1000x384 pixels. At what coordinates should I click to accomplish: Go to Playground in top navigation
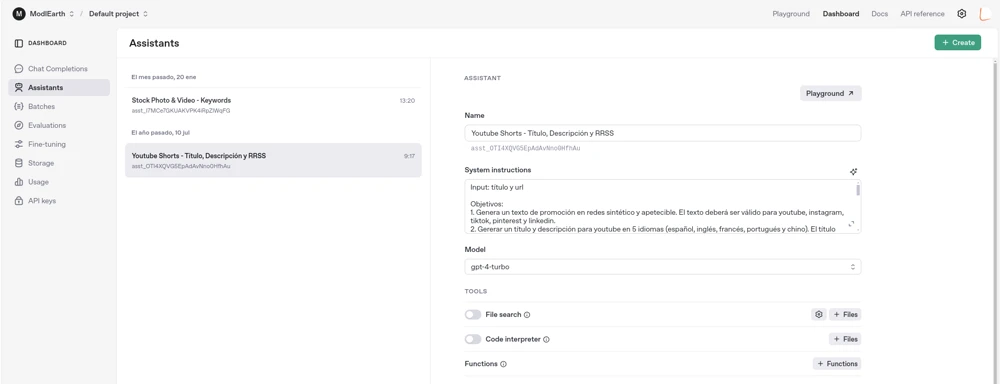click(x=791, y=13)
